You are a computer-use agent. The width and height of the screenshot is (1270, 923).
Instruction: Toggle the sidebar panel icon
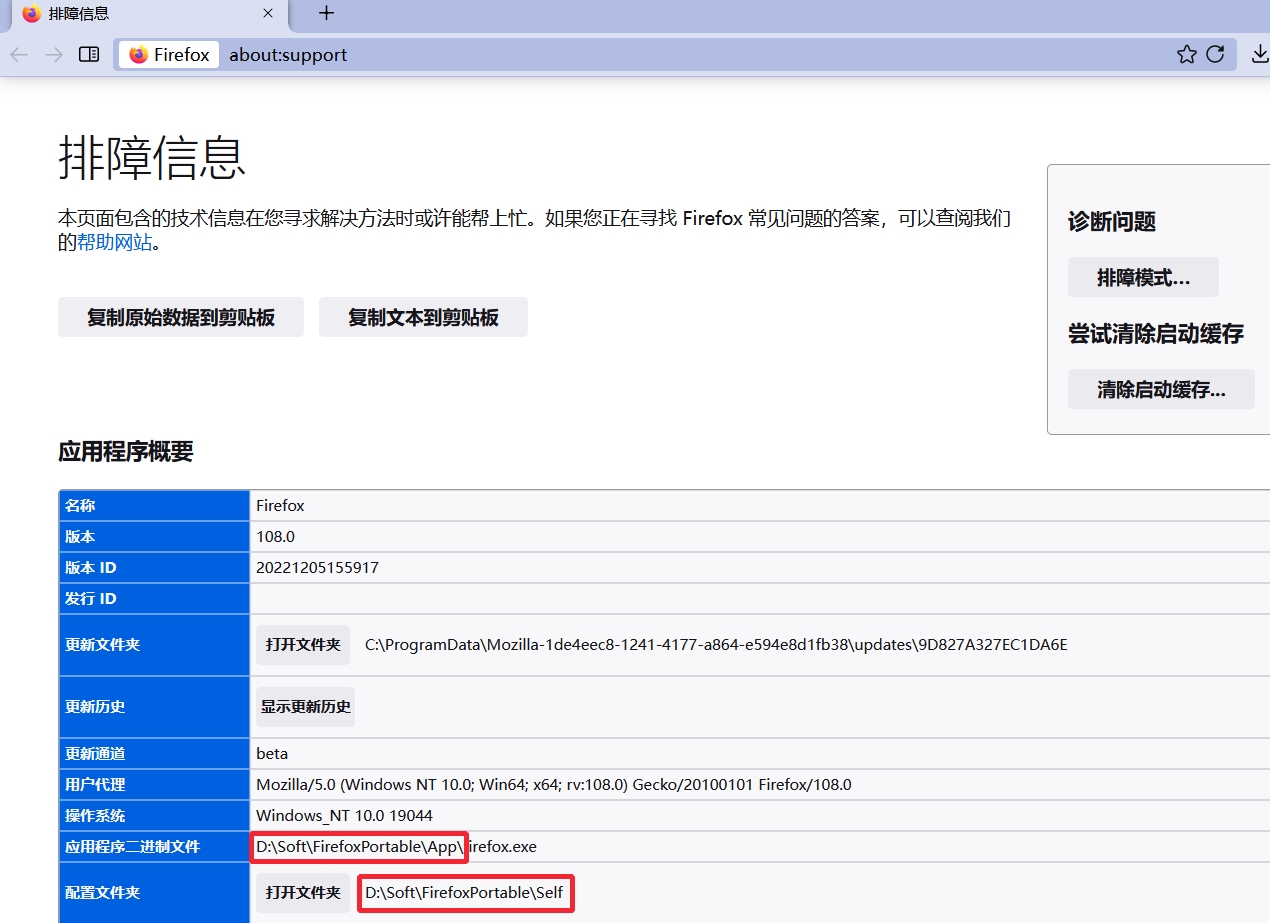(89, 54)
